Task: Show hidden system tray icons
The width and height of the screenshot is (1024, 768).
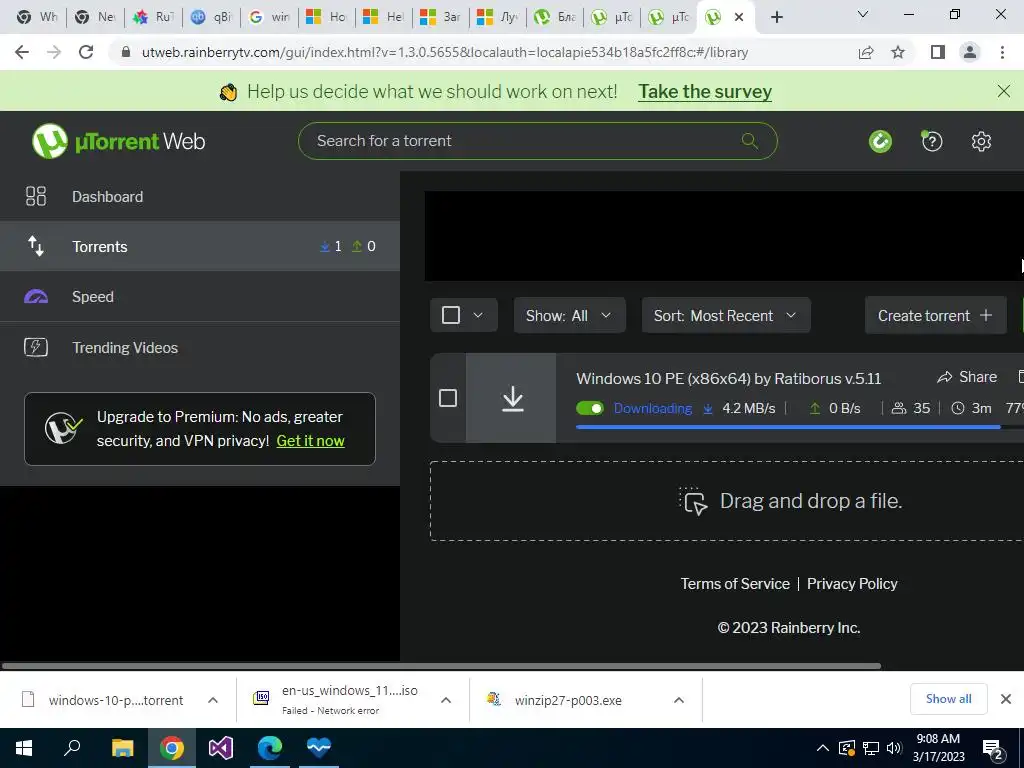Action: click(x=823, y=748)
